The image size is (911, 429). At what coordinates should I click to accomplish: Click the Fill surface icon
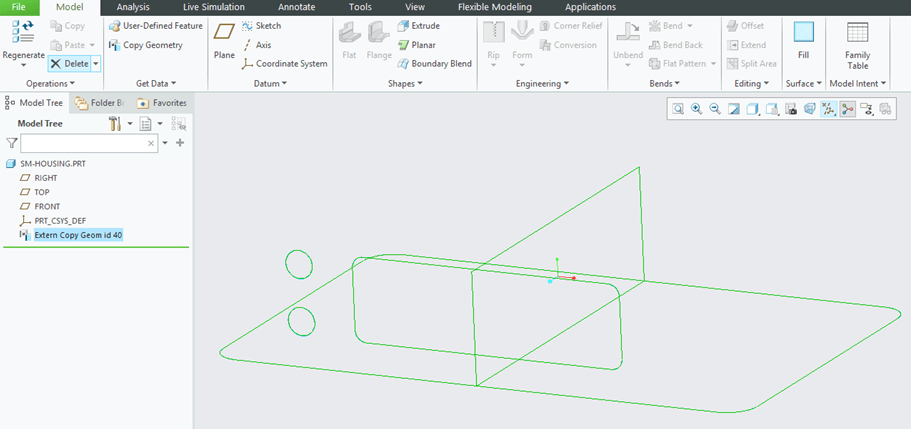803,39
